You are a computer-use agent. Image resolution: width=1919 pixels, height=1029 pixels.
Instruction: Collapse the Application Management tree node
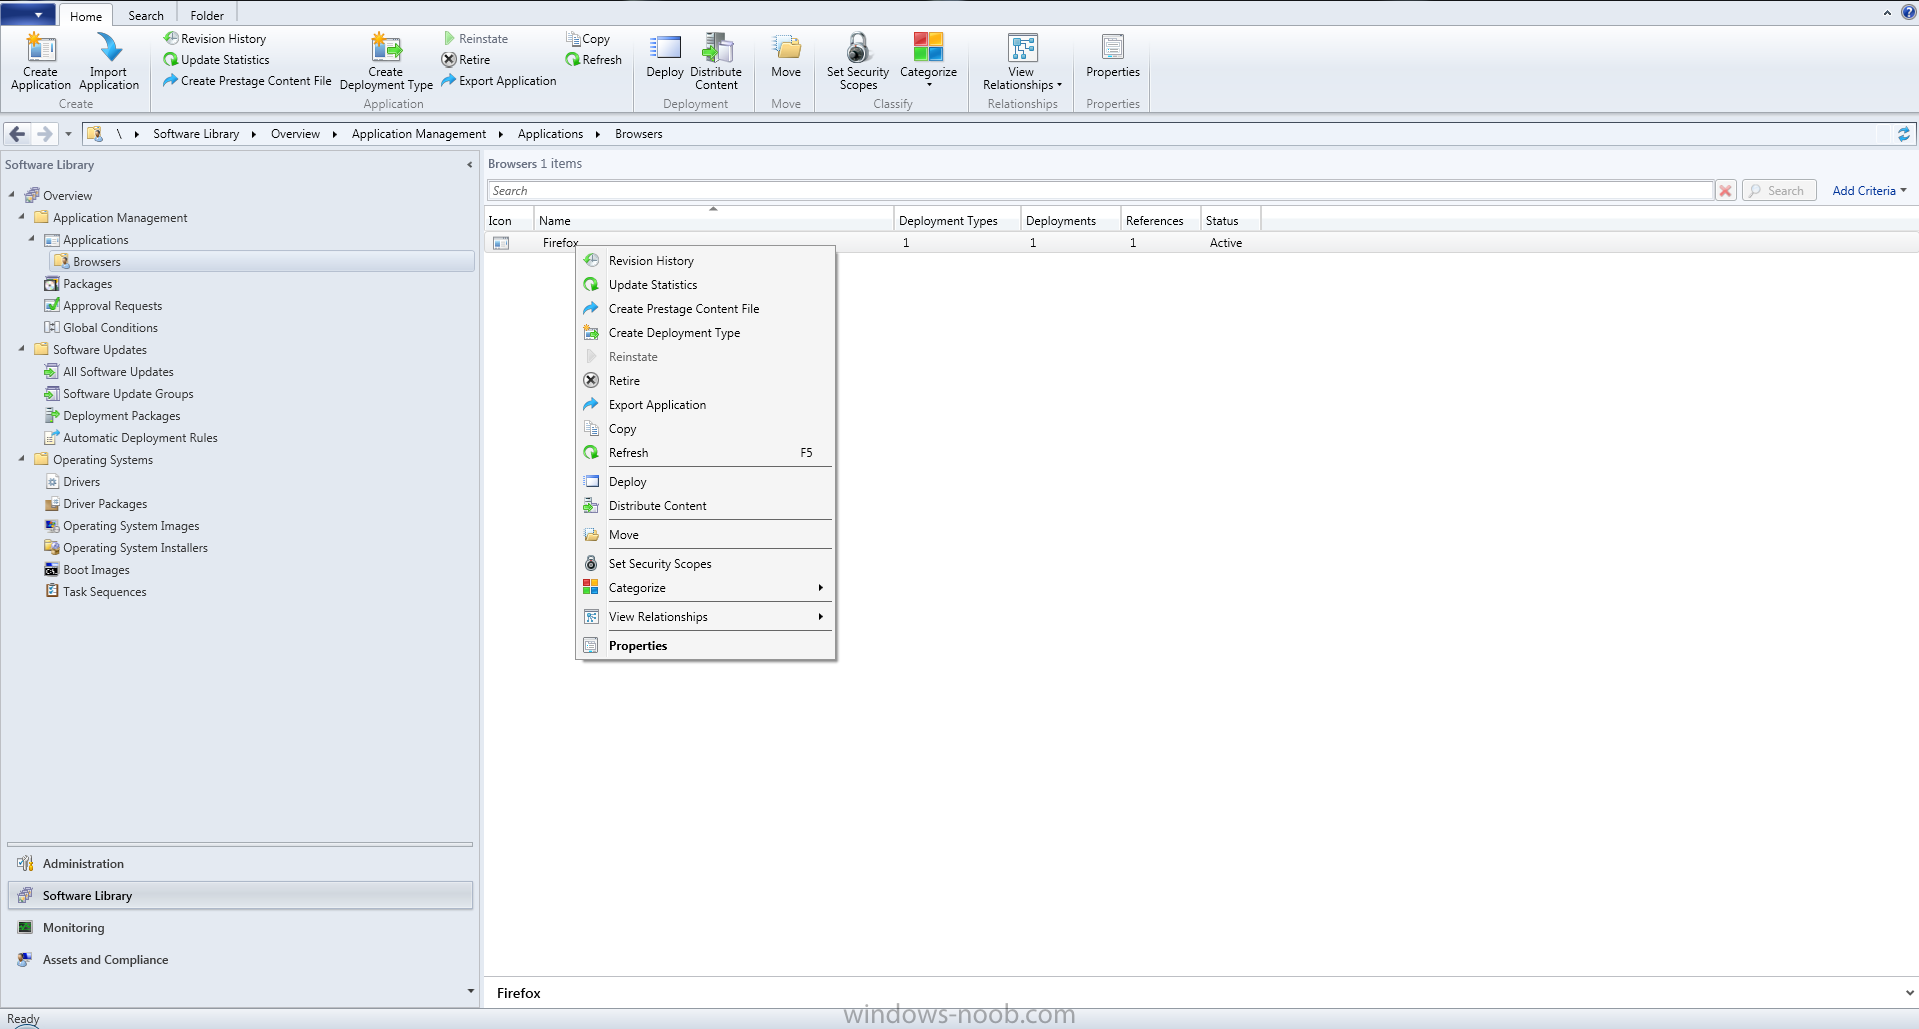[21, 216]
